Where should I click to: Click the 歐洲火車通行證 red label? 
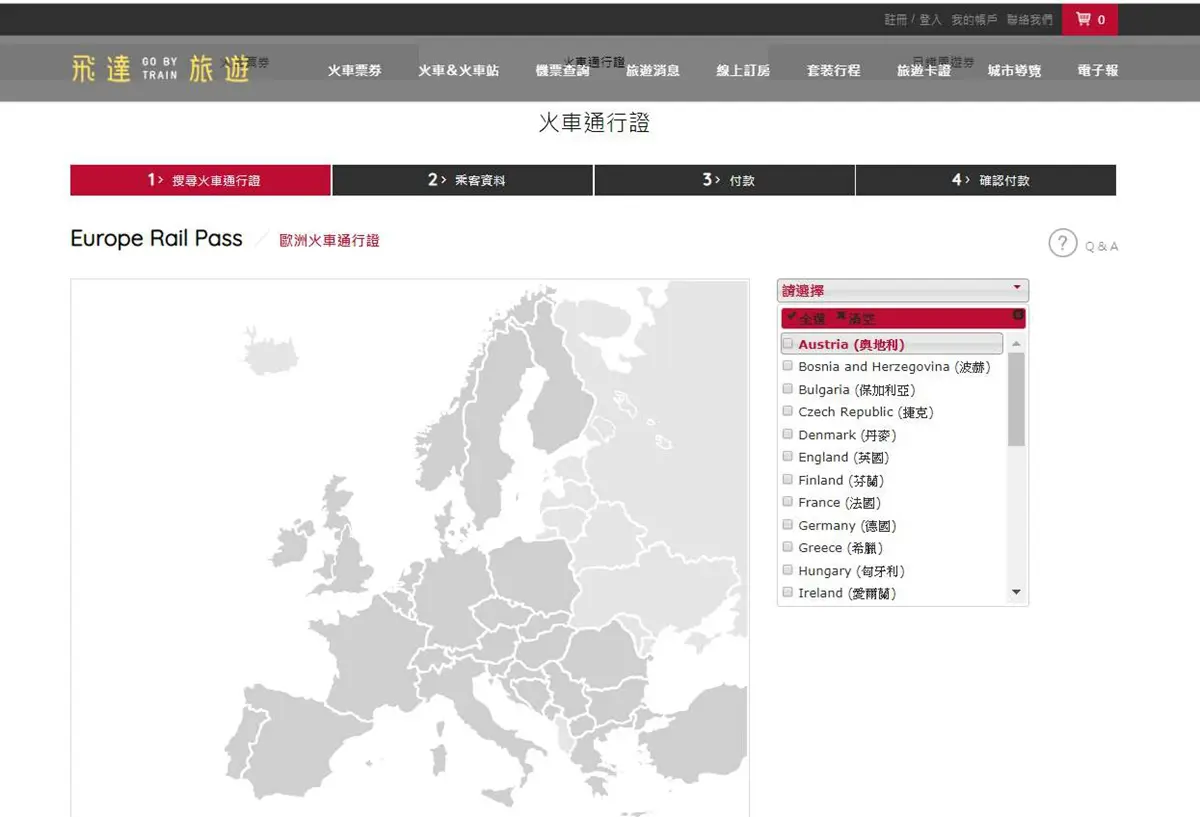[329, 240]
